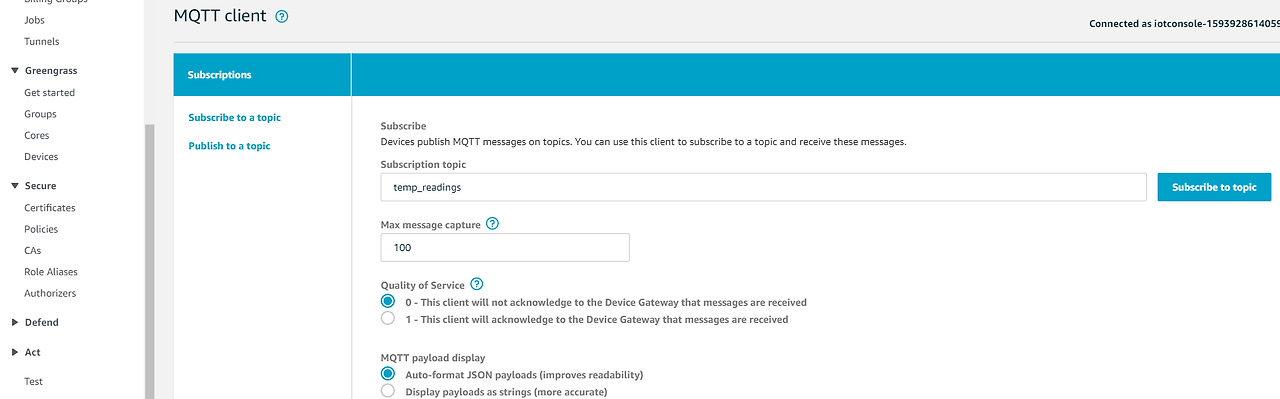Open help icon next to Max message capture
This screenshot has width=1280, height=399.
492,224
